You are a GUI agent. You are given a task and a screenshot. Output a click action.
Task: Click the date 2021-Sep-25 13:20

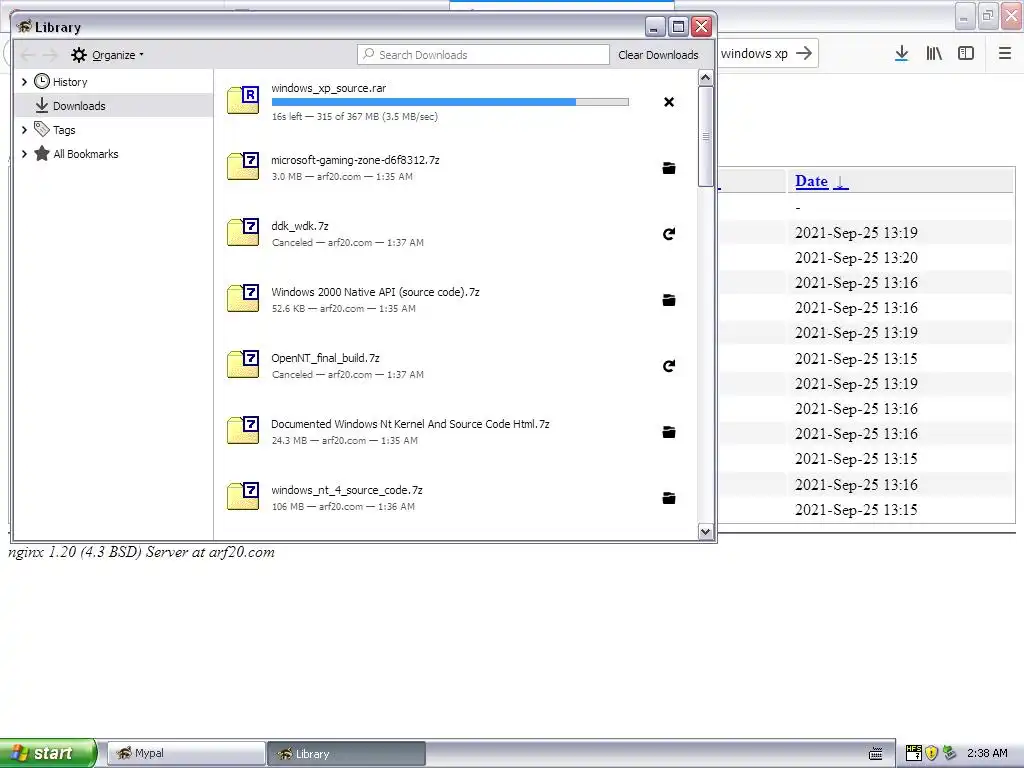(856, 258)
